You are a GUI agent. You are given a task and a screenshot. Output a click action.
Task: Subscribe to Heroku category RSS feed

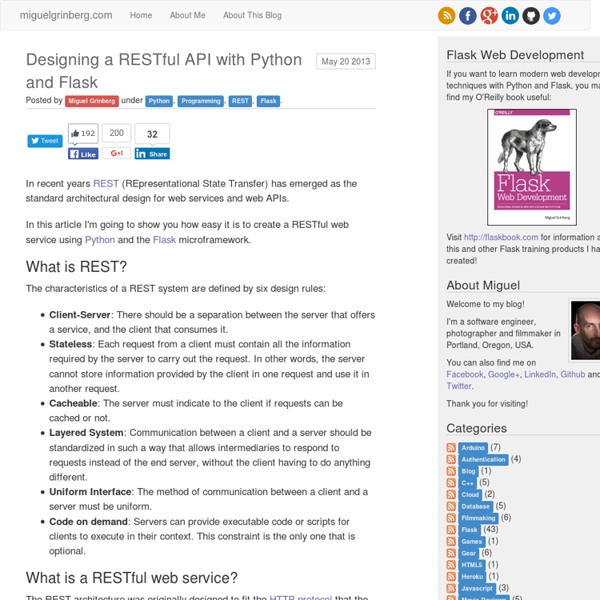(x=451, y=577)
